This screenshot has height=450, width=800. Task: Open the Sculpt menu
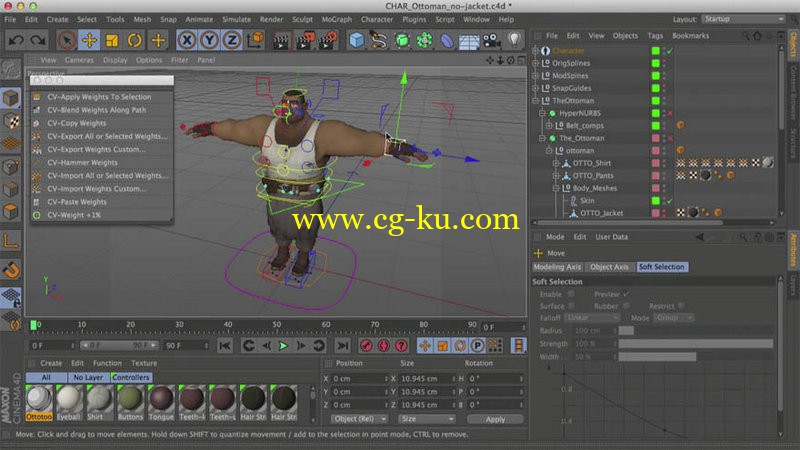(x=302, y=19)
